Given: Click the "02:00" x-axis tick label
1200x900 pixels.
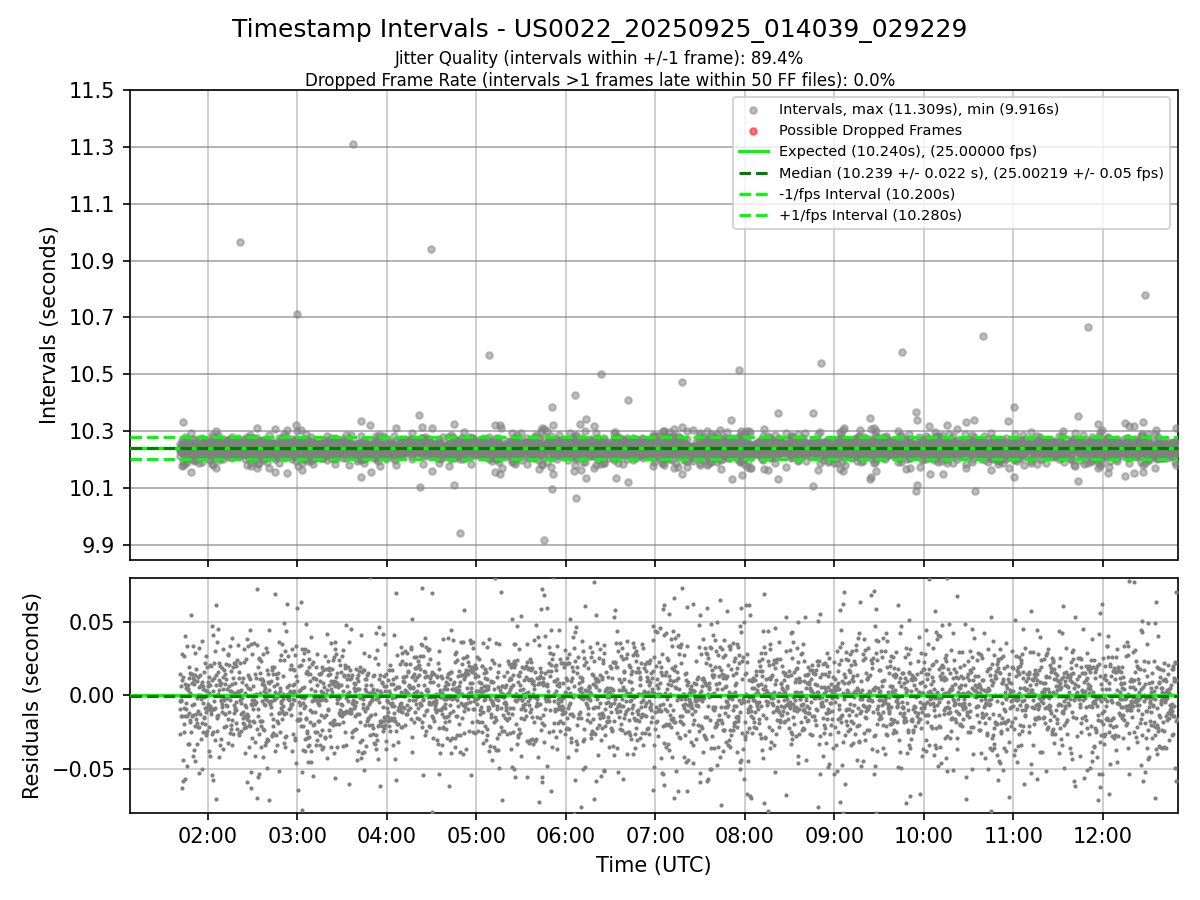Looking at the screenshot, I should click(208, 835).
